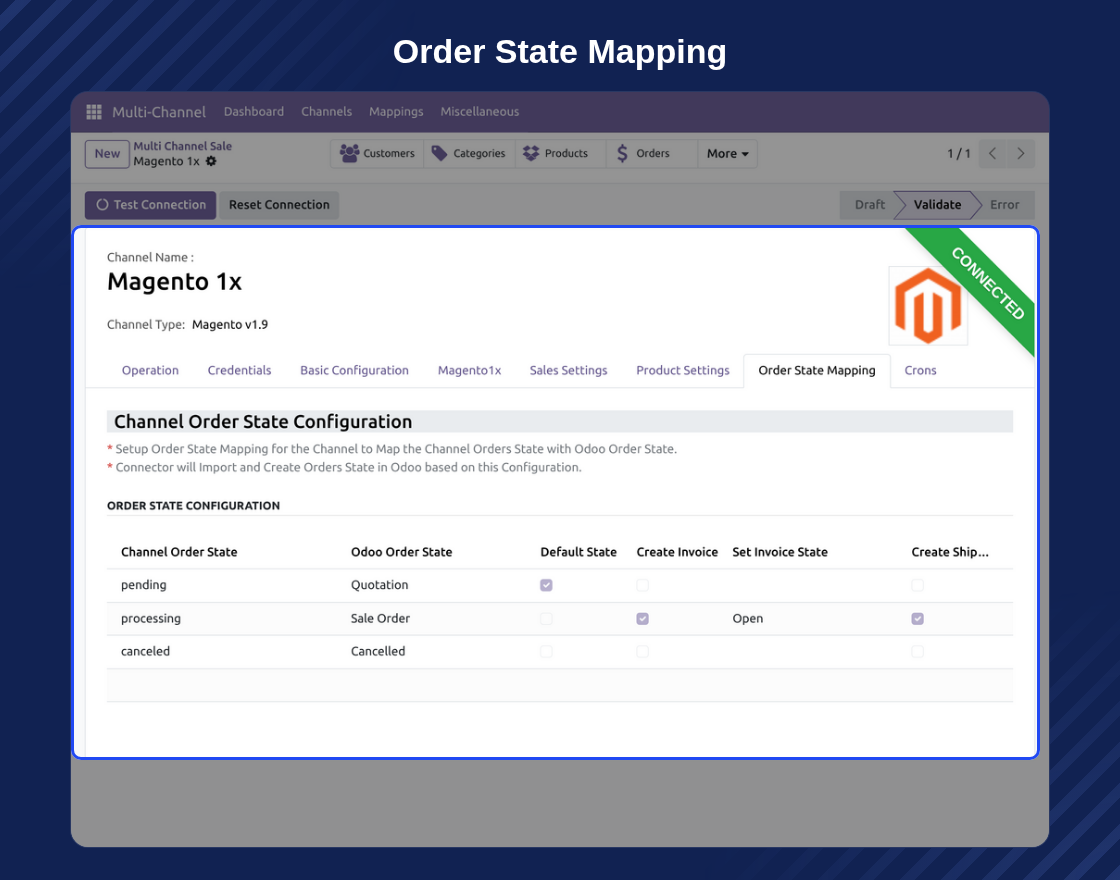Expand the More dropdown
The image size is (1120, 880).
[x=727, y=154]
